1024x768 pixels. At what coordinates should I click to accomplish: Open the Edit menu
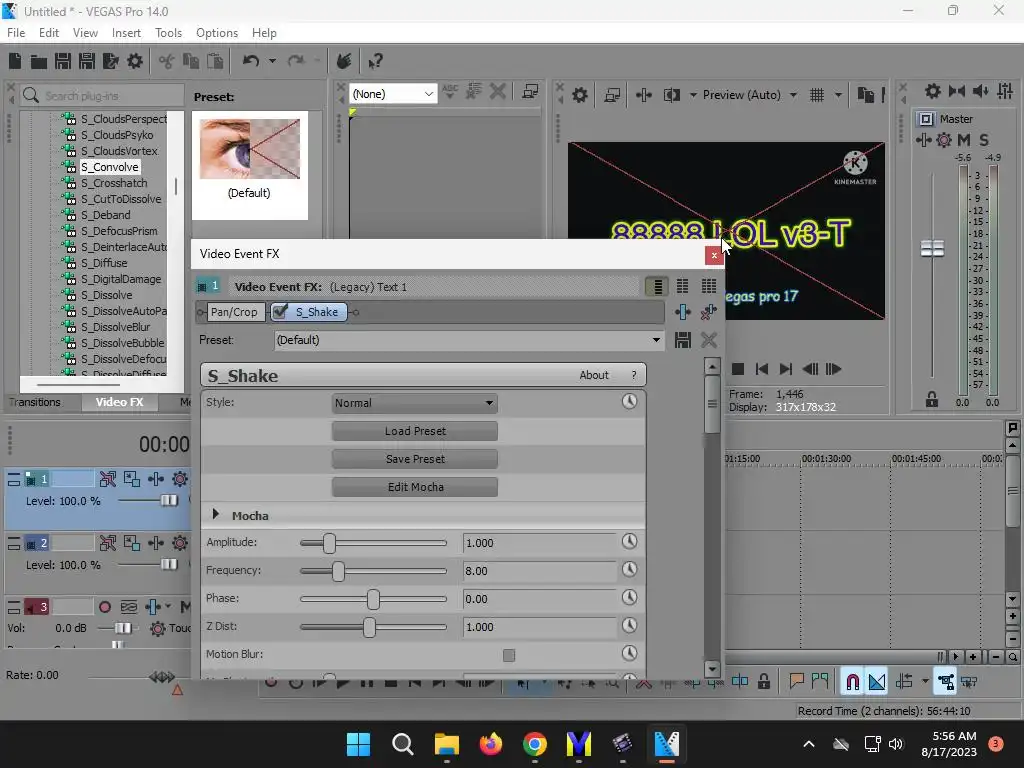click(49, 33)
